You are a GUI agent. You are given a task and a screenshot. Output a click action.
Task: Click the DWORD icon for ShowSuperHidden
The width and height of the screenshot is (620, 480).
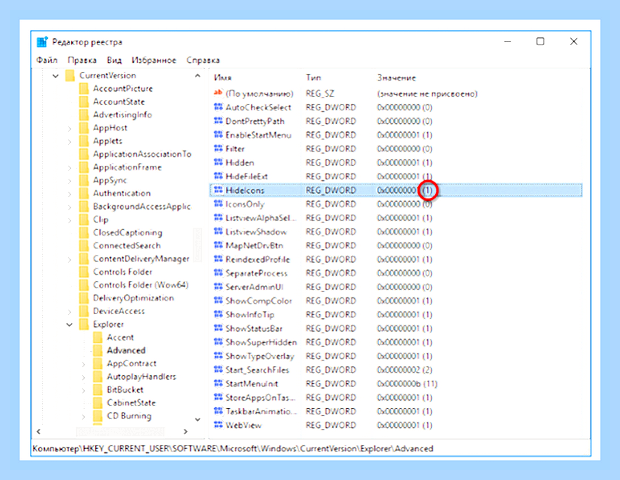click(x=218, y=342)
